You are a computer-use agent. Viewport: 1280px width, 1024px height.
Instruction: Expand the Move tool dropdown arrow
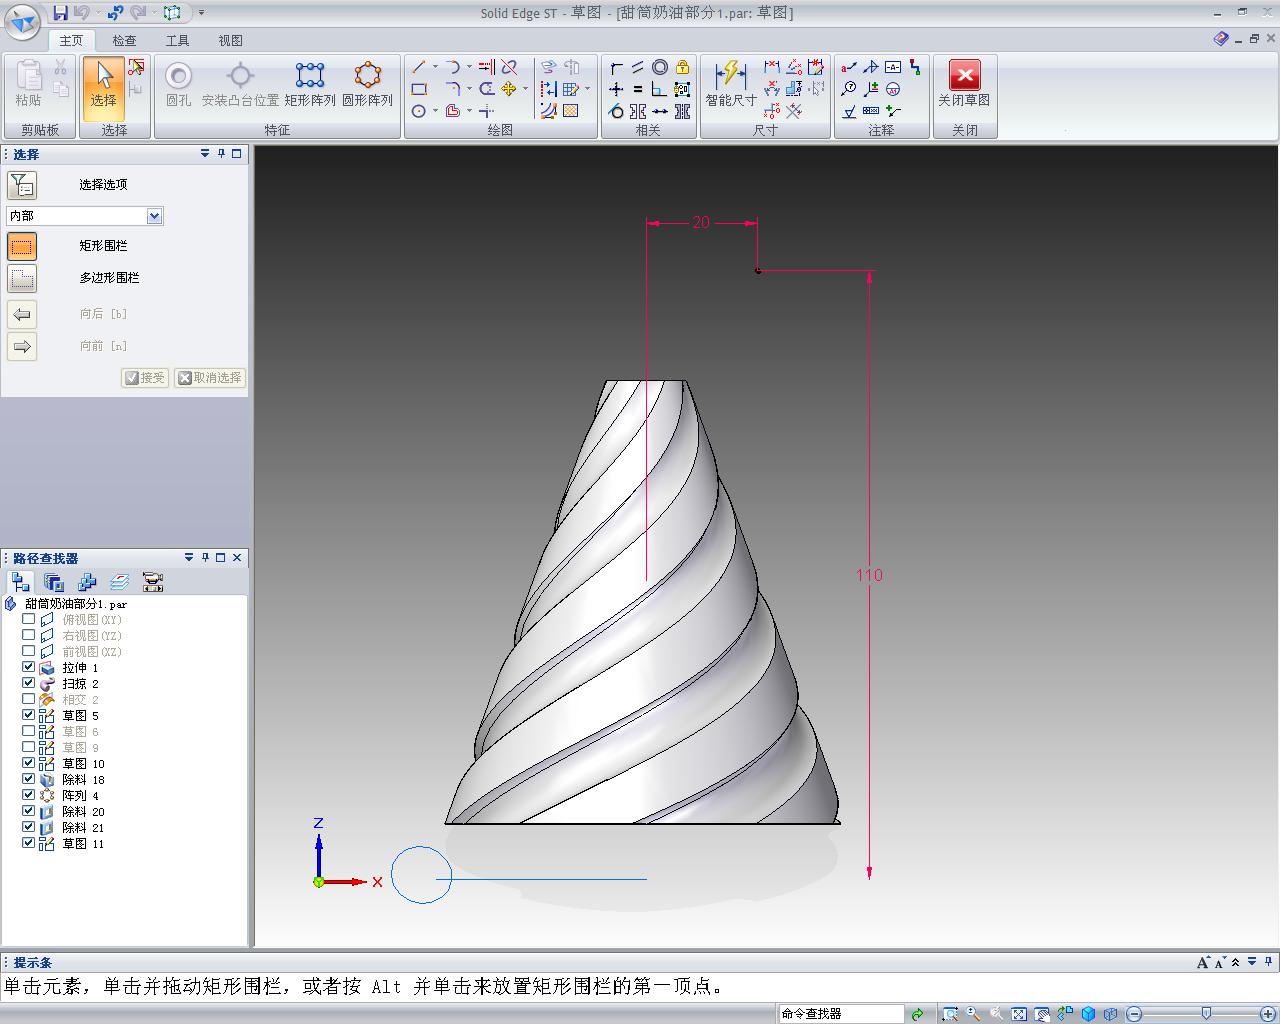pos(525,89)
